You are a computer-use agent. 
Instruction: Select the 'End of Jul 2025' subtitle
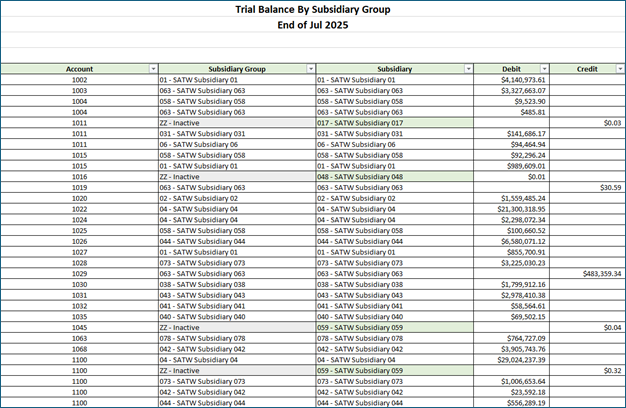(x=313, y=25)
